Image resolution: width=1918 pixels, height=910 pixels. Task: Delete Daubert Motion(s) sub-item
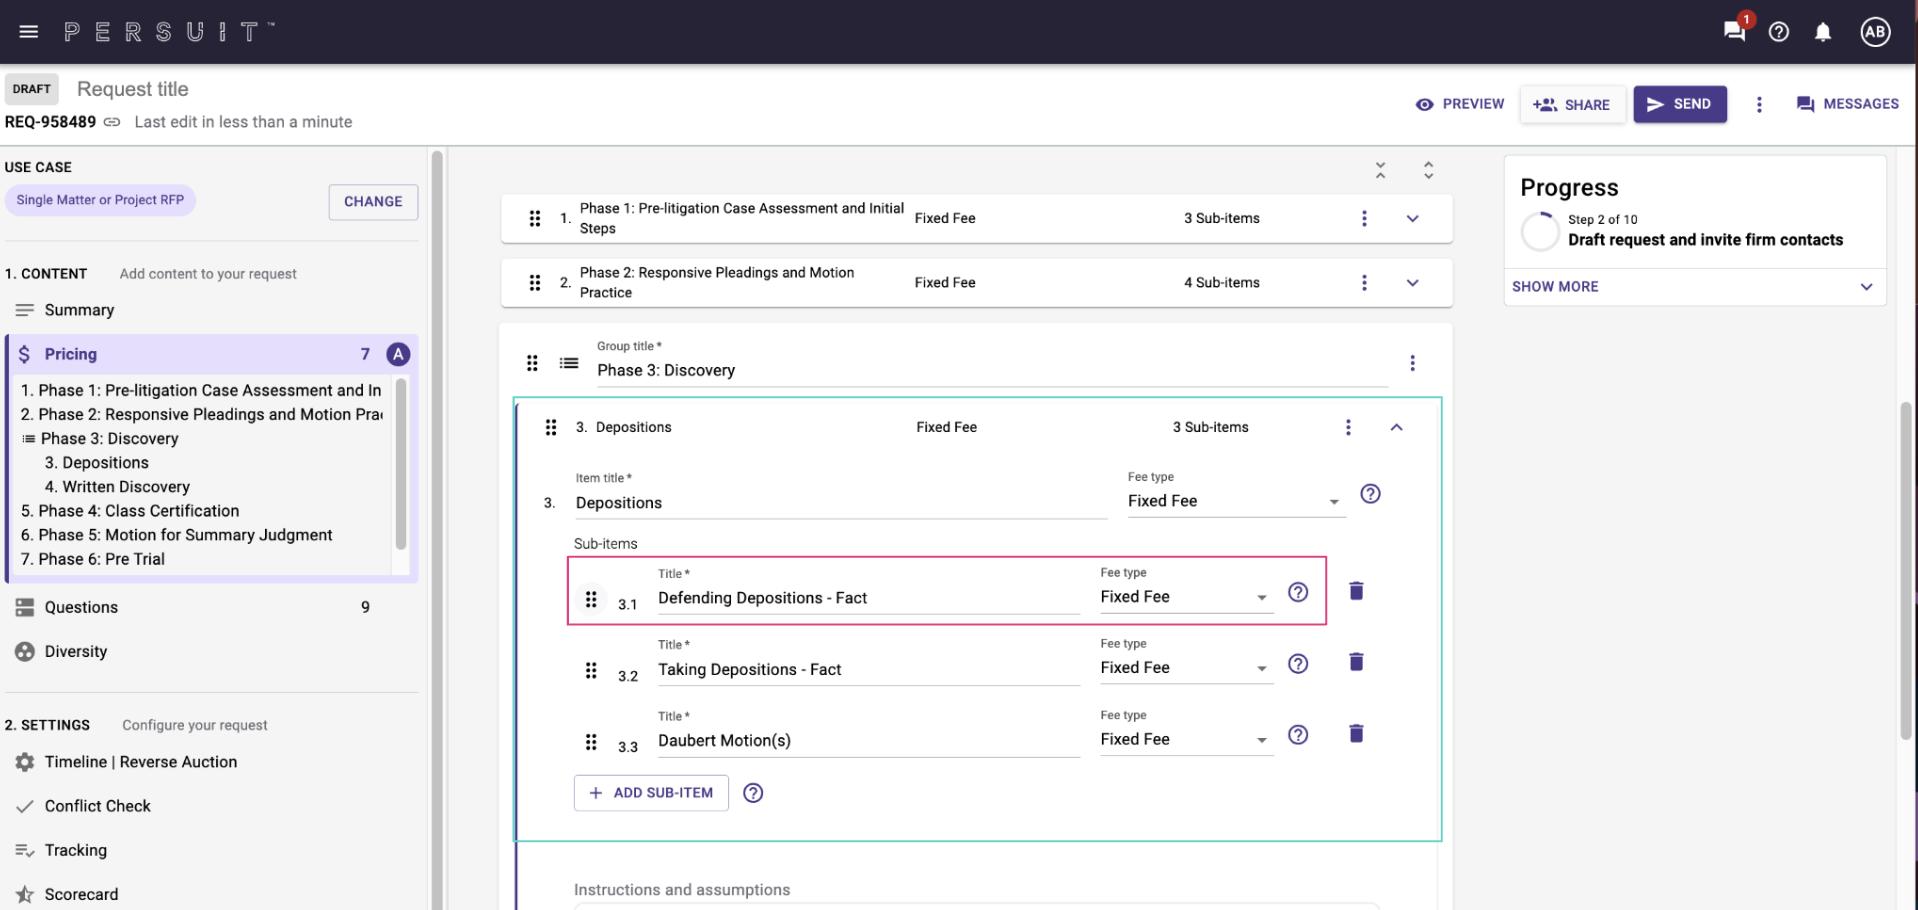tap(1356, 734)
